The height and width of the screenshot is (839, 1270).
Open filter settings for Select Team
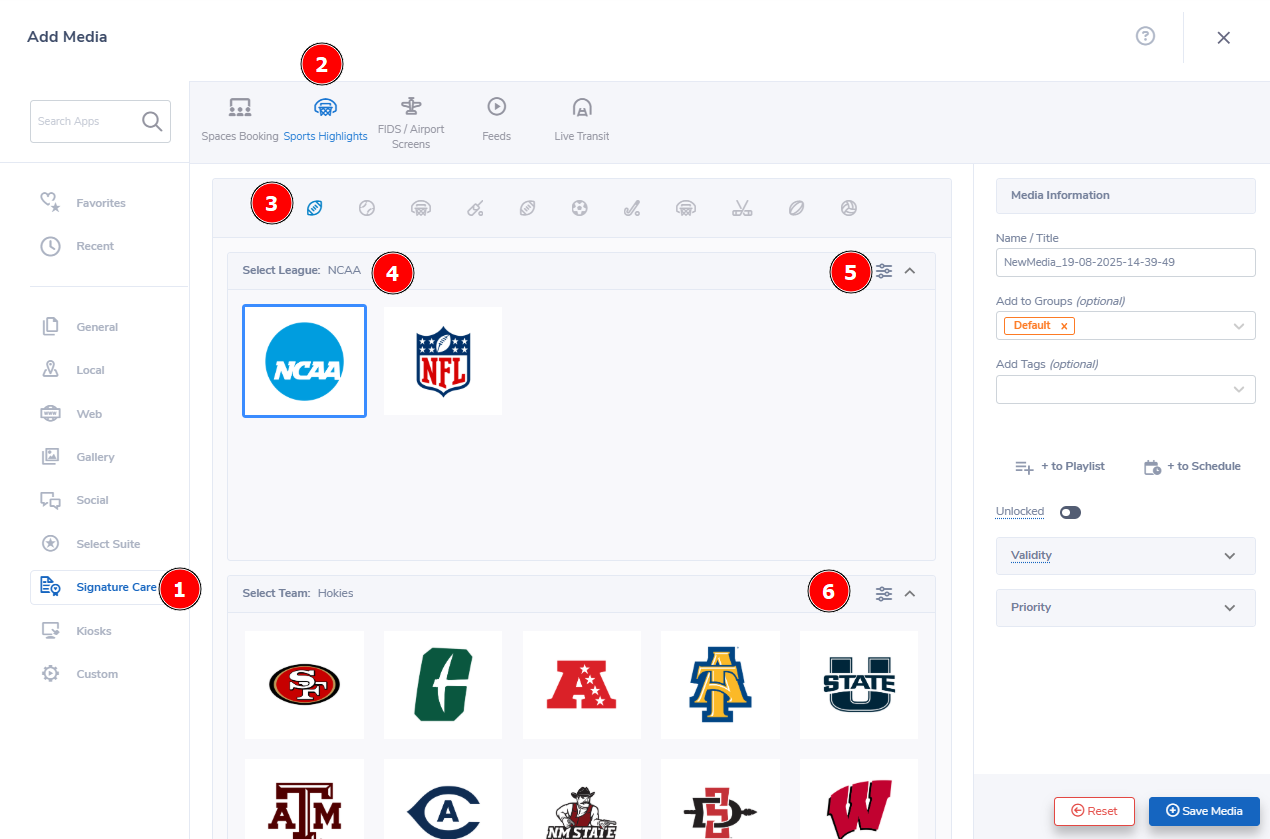point(884,594)
